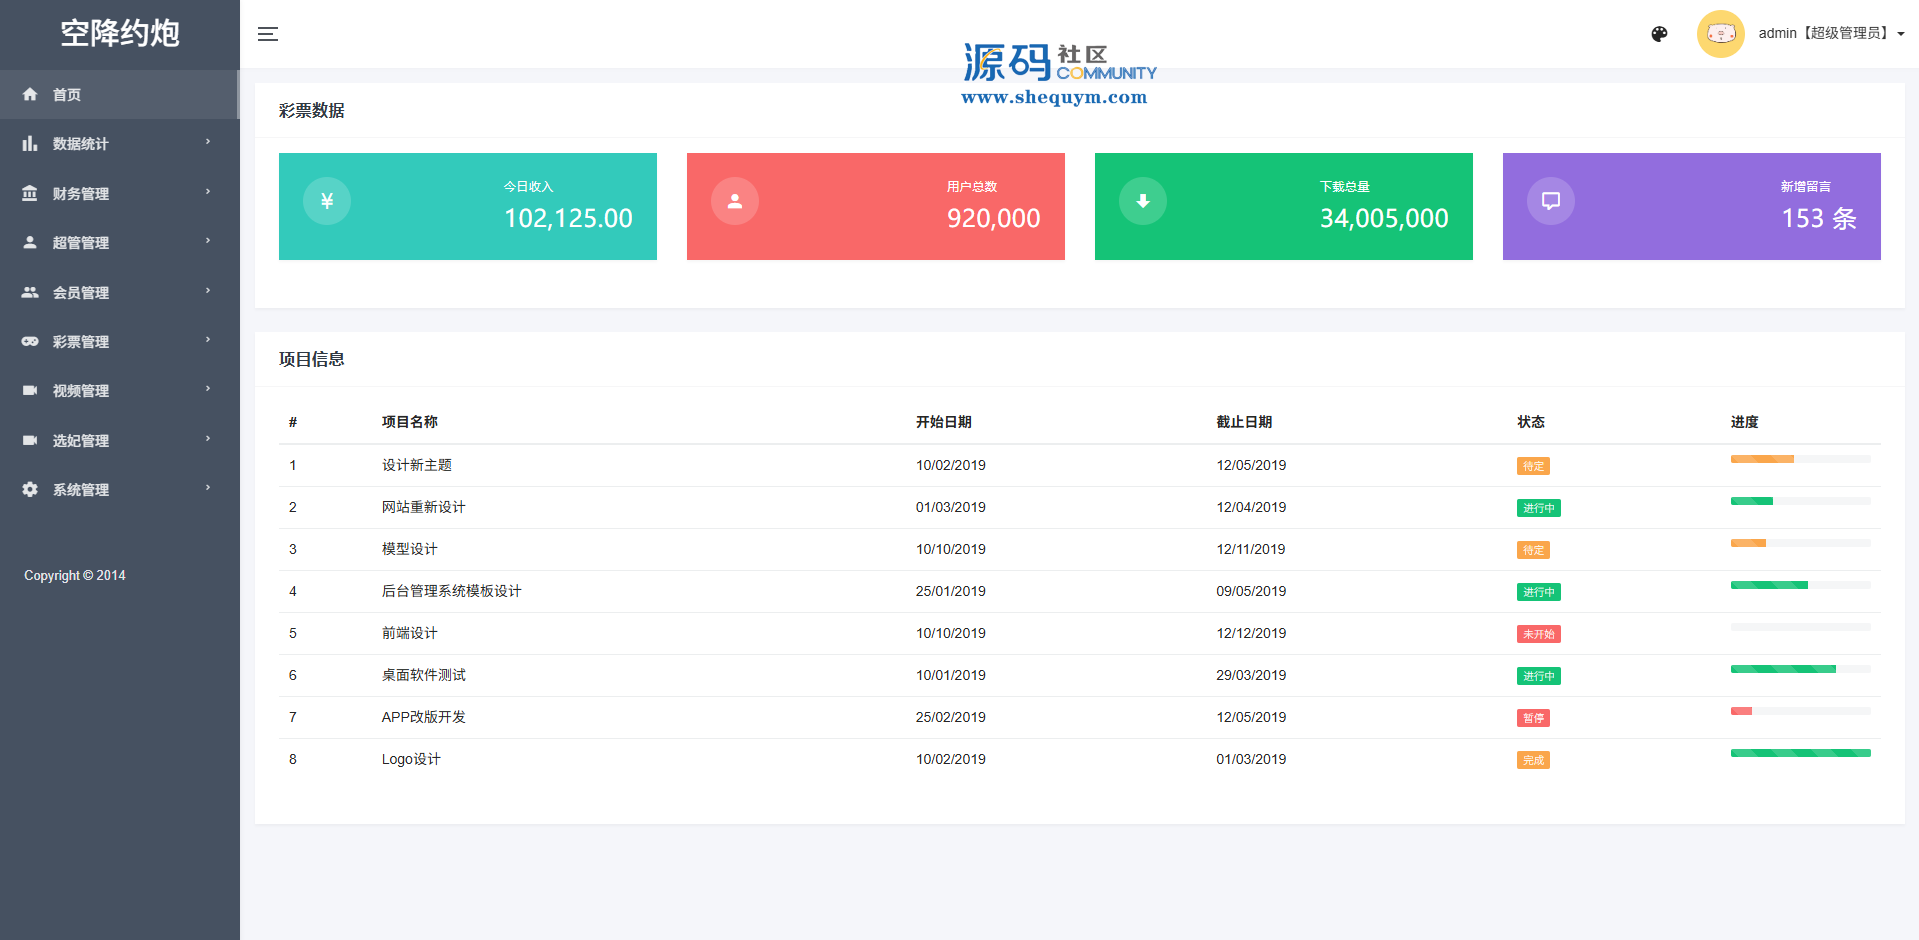Click the 数据统计 bar chart icon
The image size is (1919, 940).
(x=30, y=144)
